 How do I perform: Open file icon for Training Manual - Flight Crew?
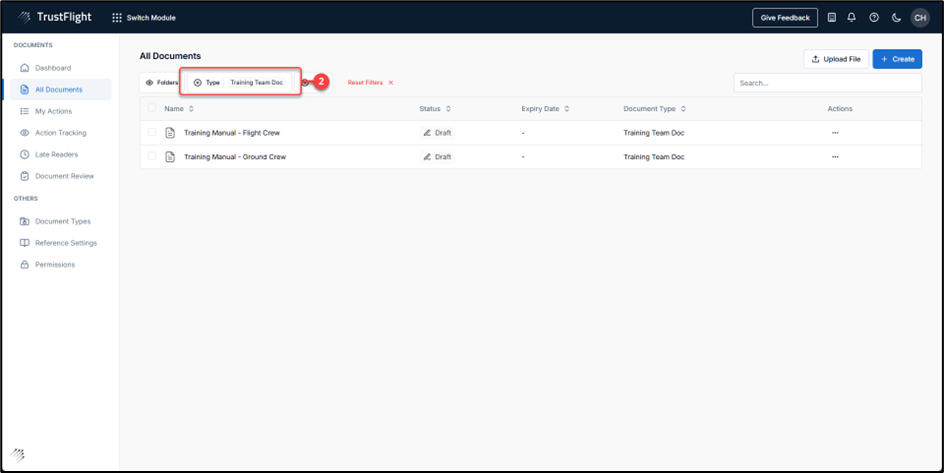click(170, 132)
